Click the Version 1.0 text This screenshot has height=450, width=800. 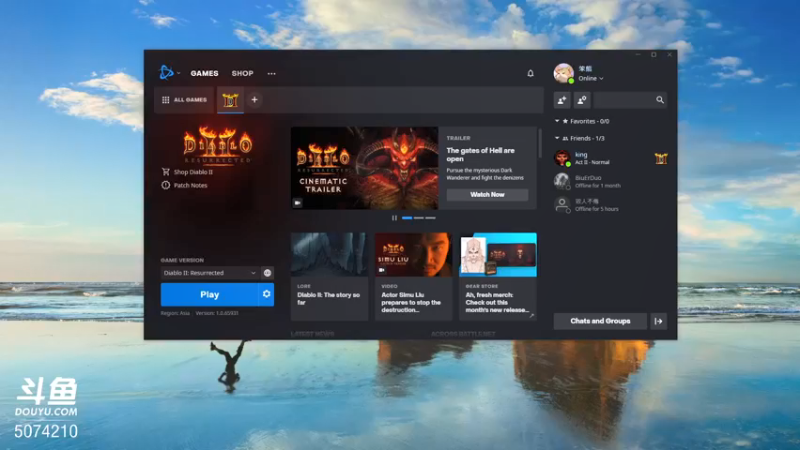(217, 313)
